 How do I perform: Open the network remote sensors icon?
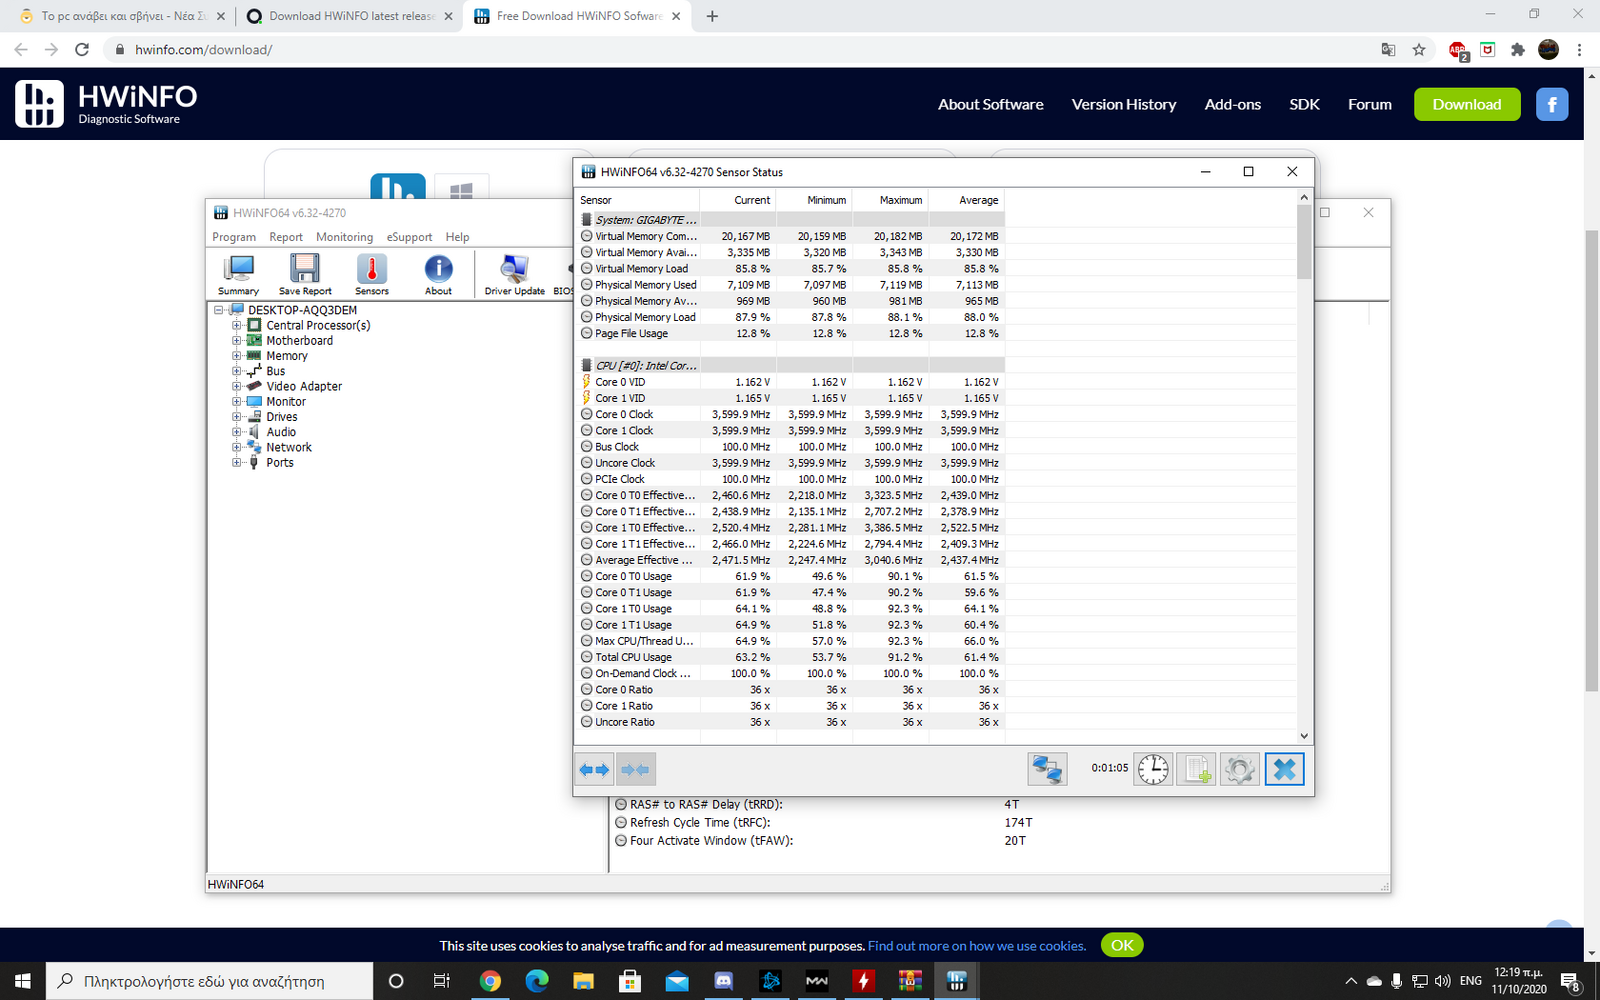tap(1047, 769)
